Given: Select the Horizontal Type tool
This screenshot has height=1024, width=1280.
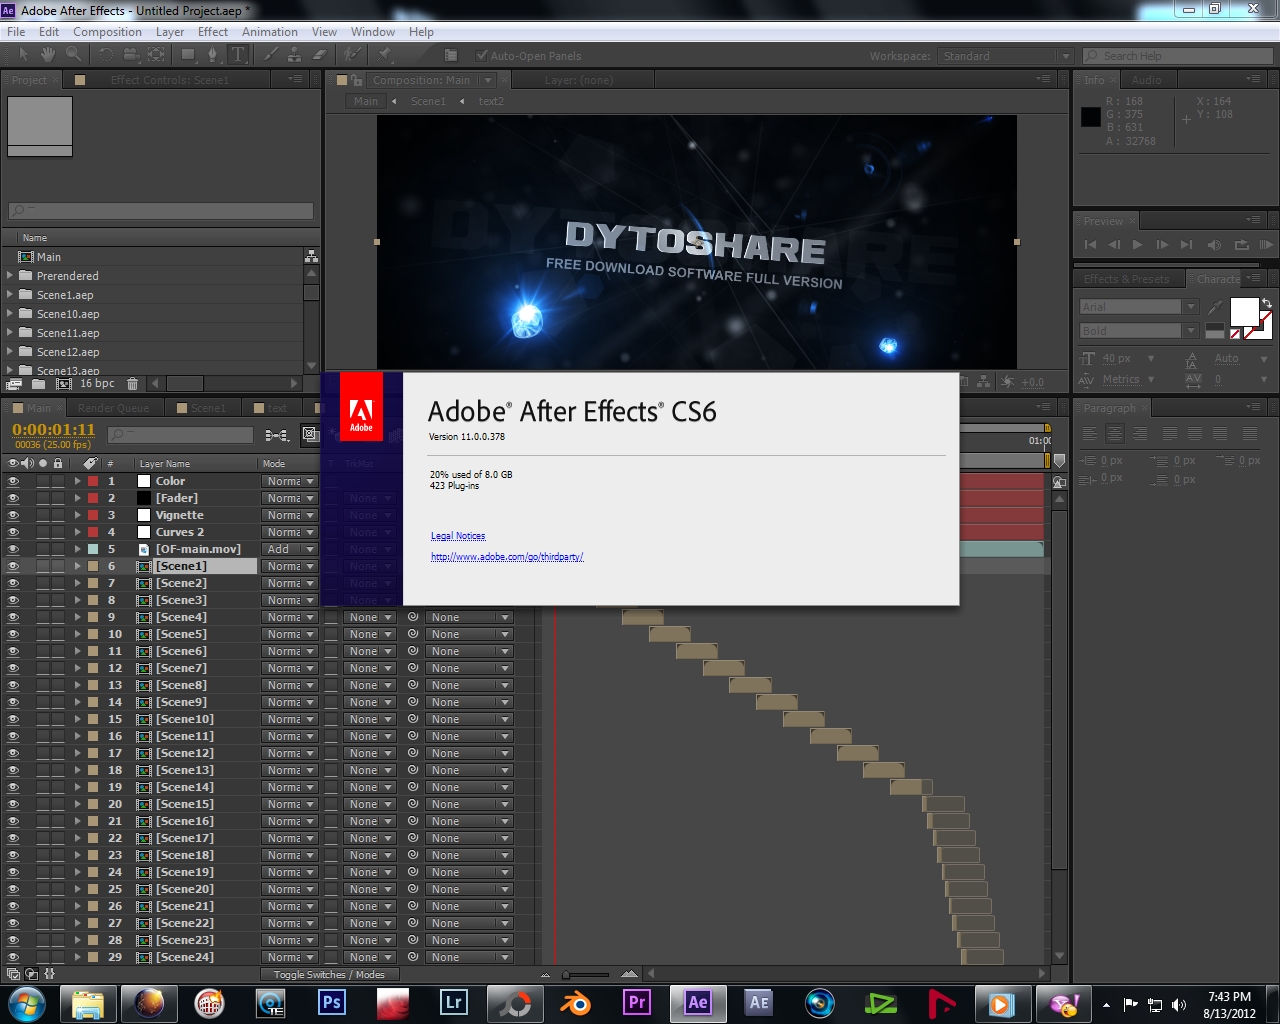Looking at the screenshot, I should (x=238, y=54).
